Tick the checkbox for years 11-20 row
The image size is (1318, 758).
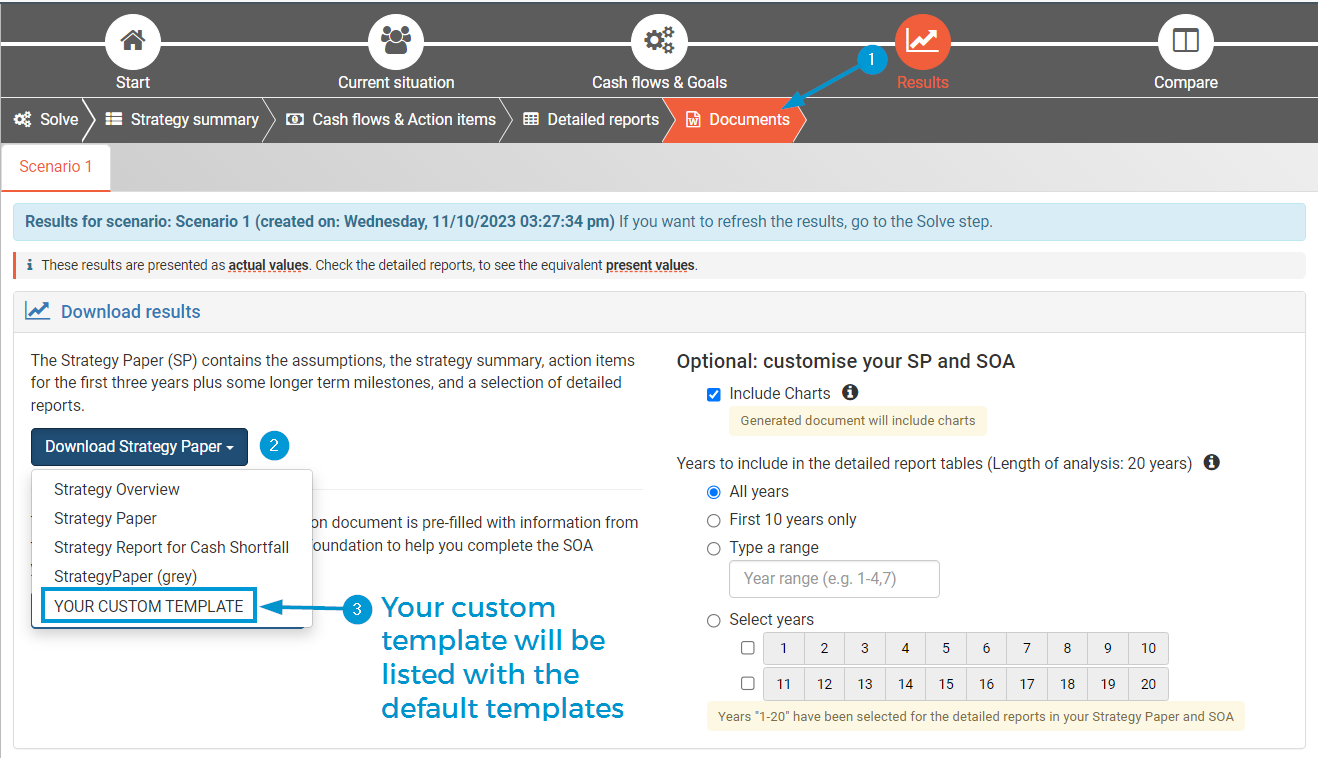pyautogui.click(x=748, y=684)
